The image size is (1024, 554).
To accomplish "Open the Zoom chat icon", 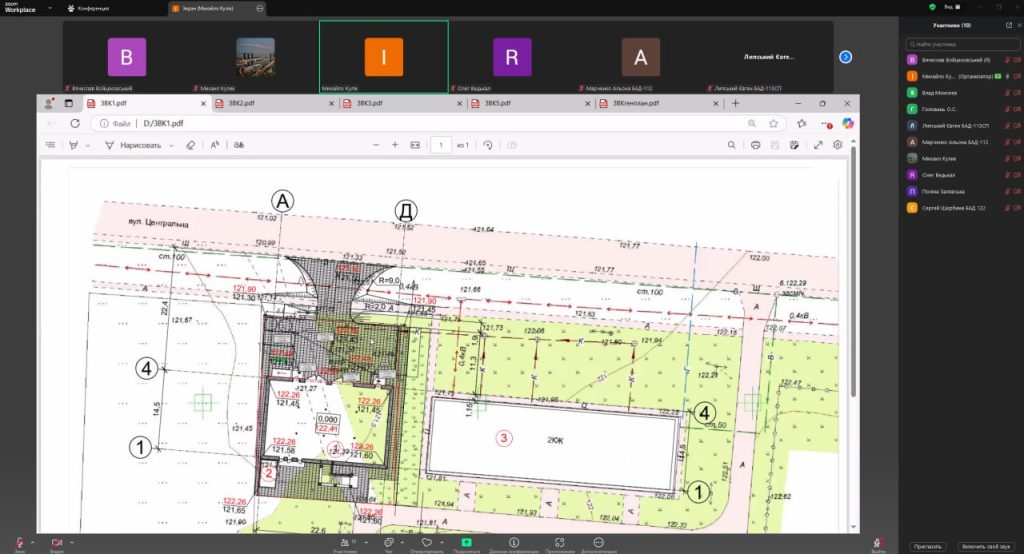I will (388, 542).
